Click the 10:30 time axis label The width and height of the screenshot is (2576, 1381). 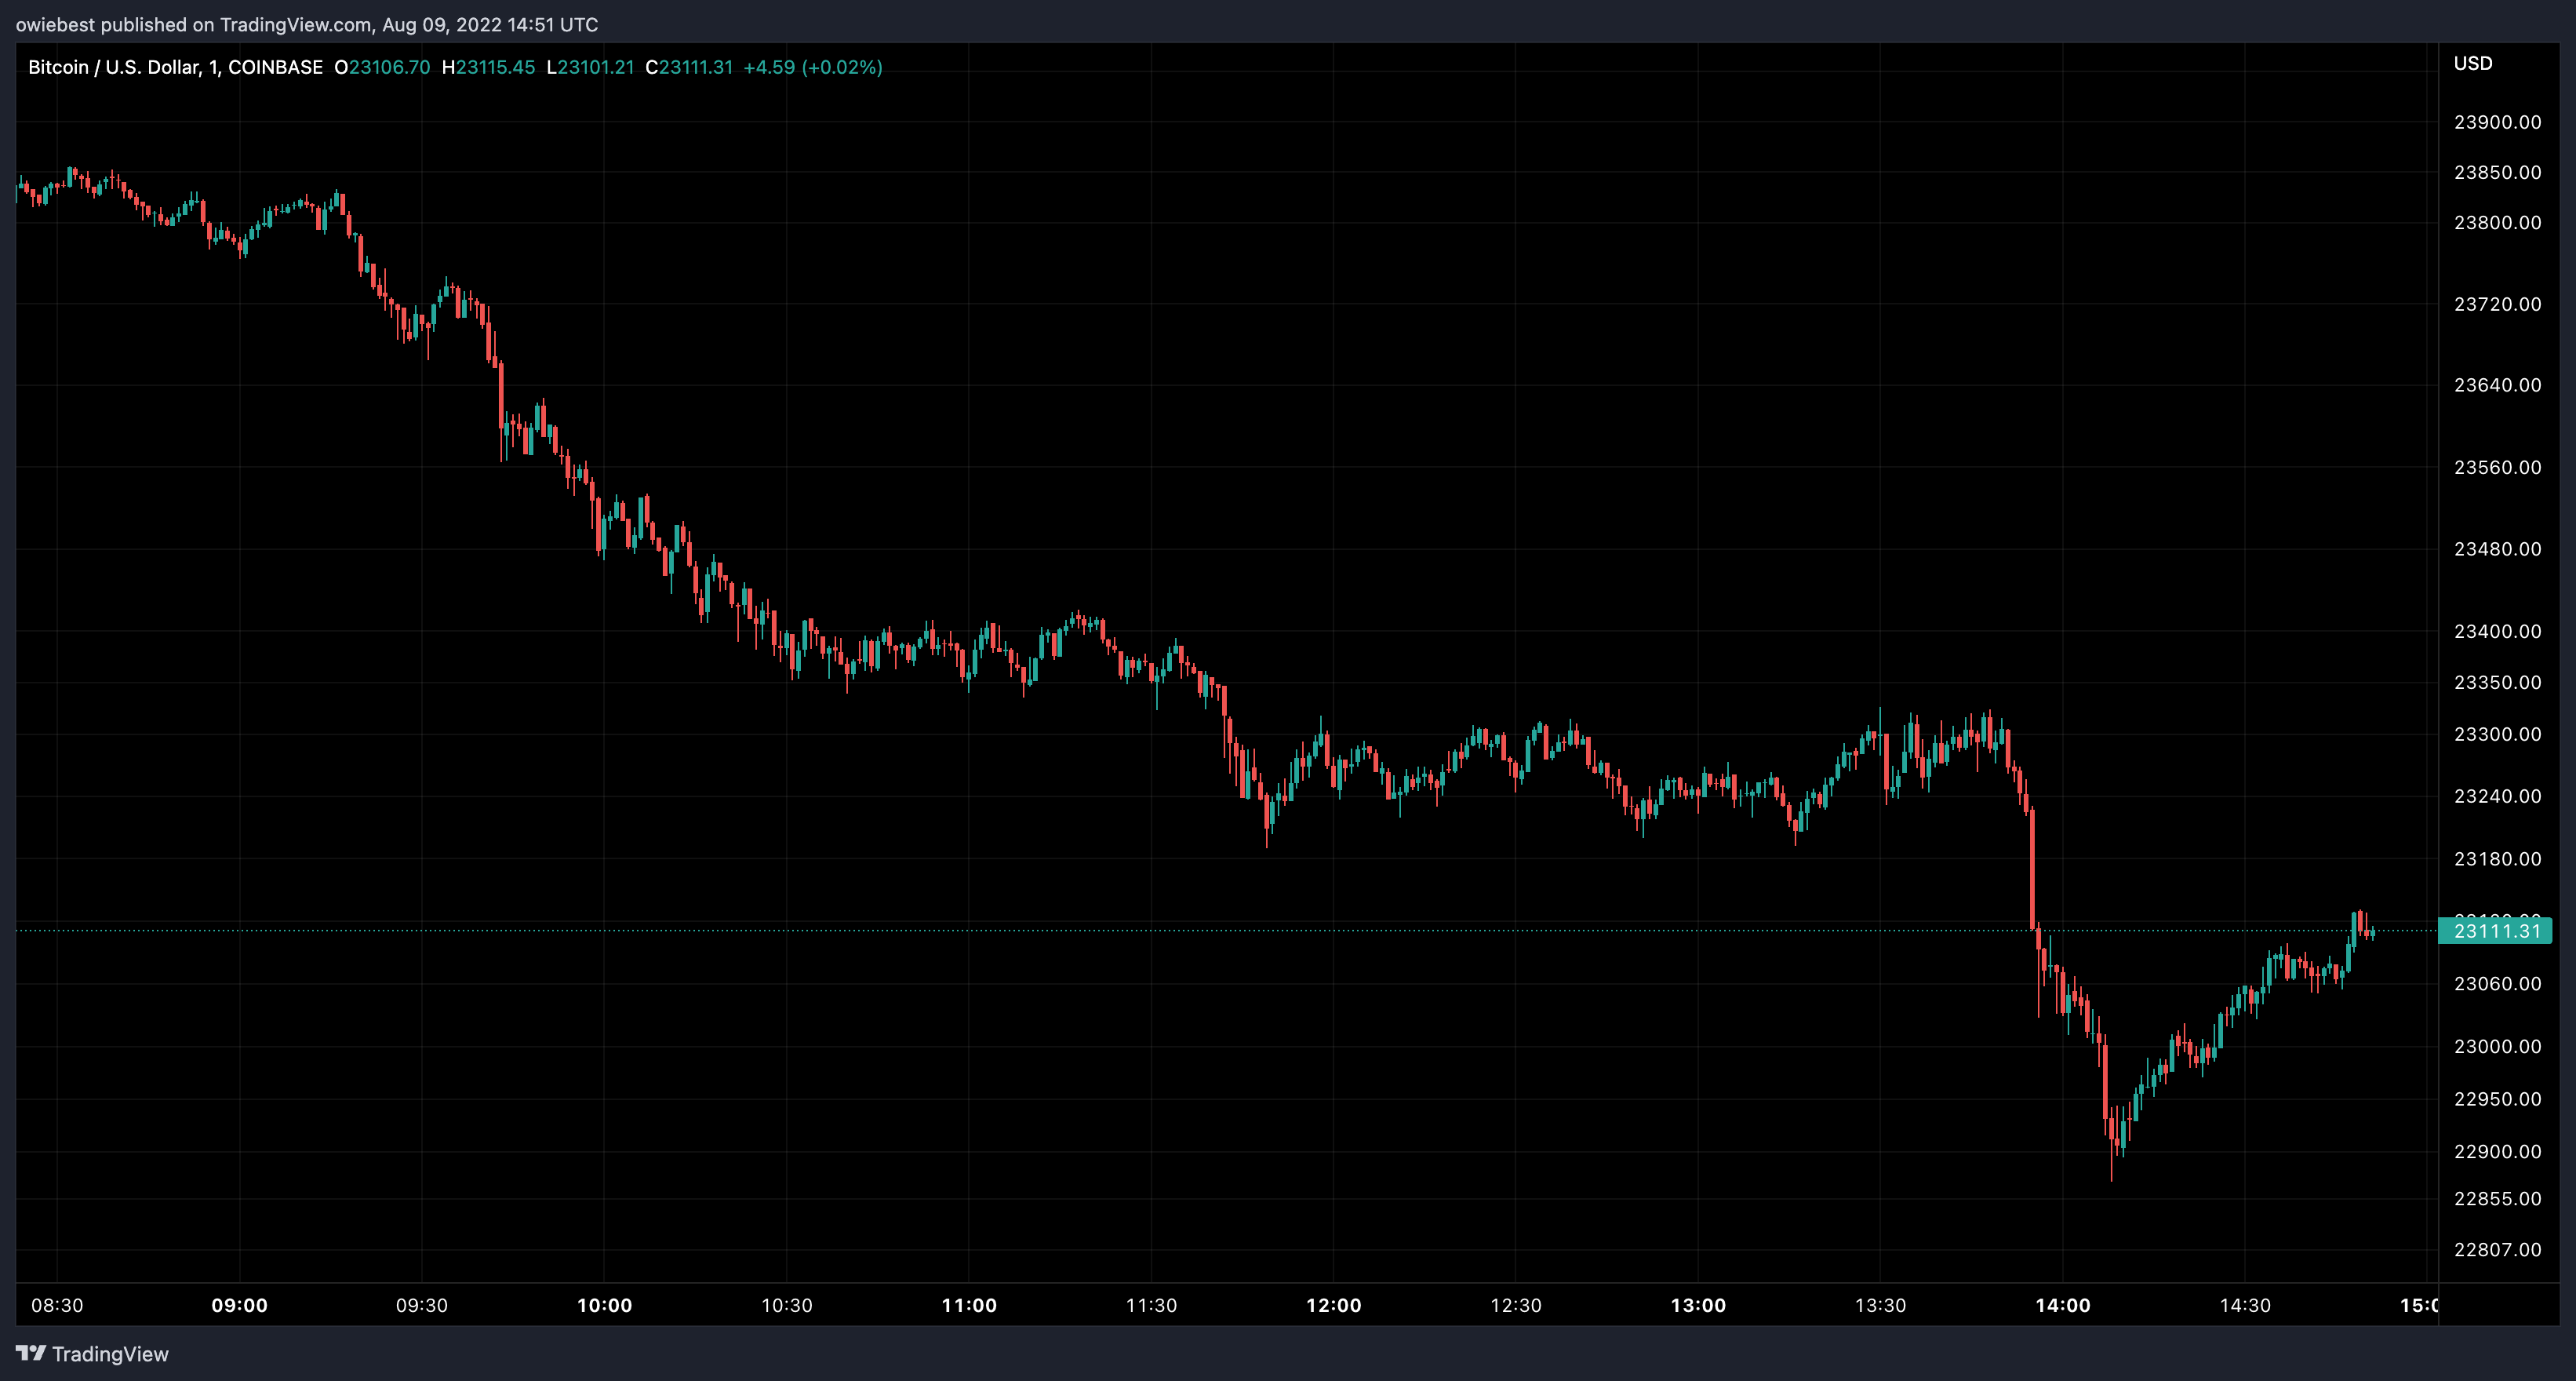coord(786,1305)
